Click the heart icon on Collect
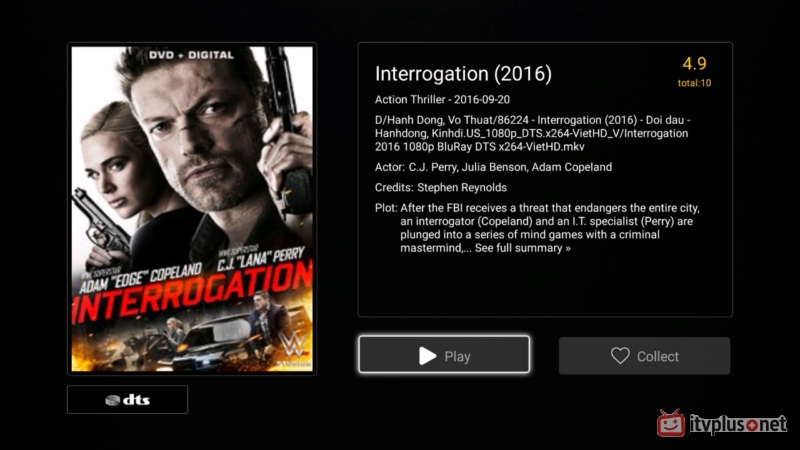Screen dimensions: 800x450 620,356
